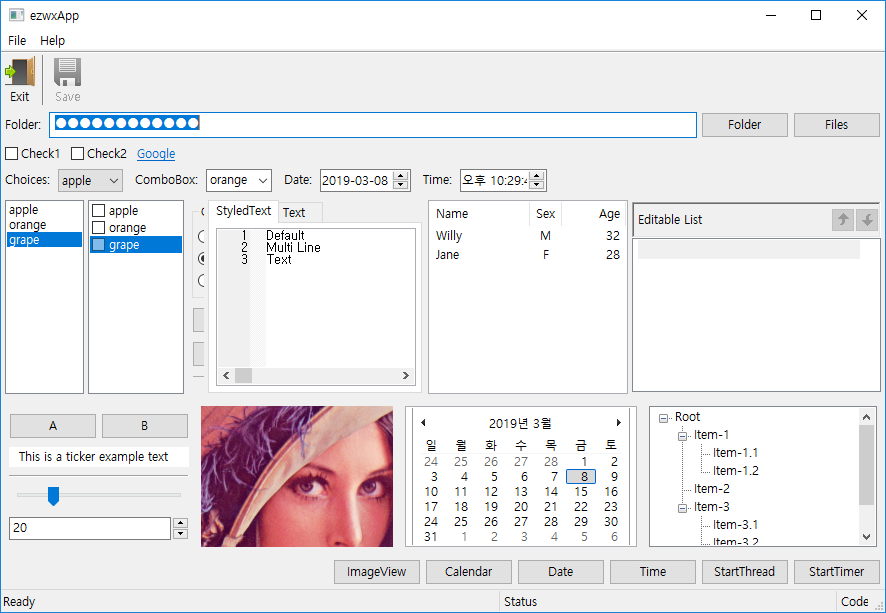Screen dimensions: 886x613
Task: Pick day 15 in the calendar
Action: tap(581, 492)
